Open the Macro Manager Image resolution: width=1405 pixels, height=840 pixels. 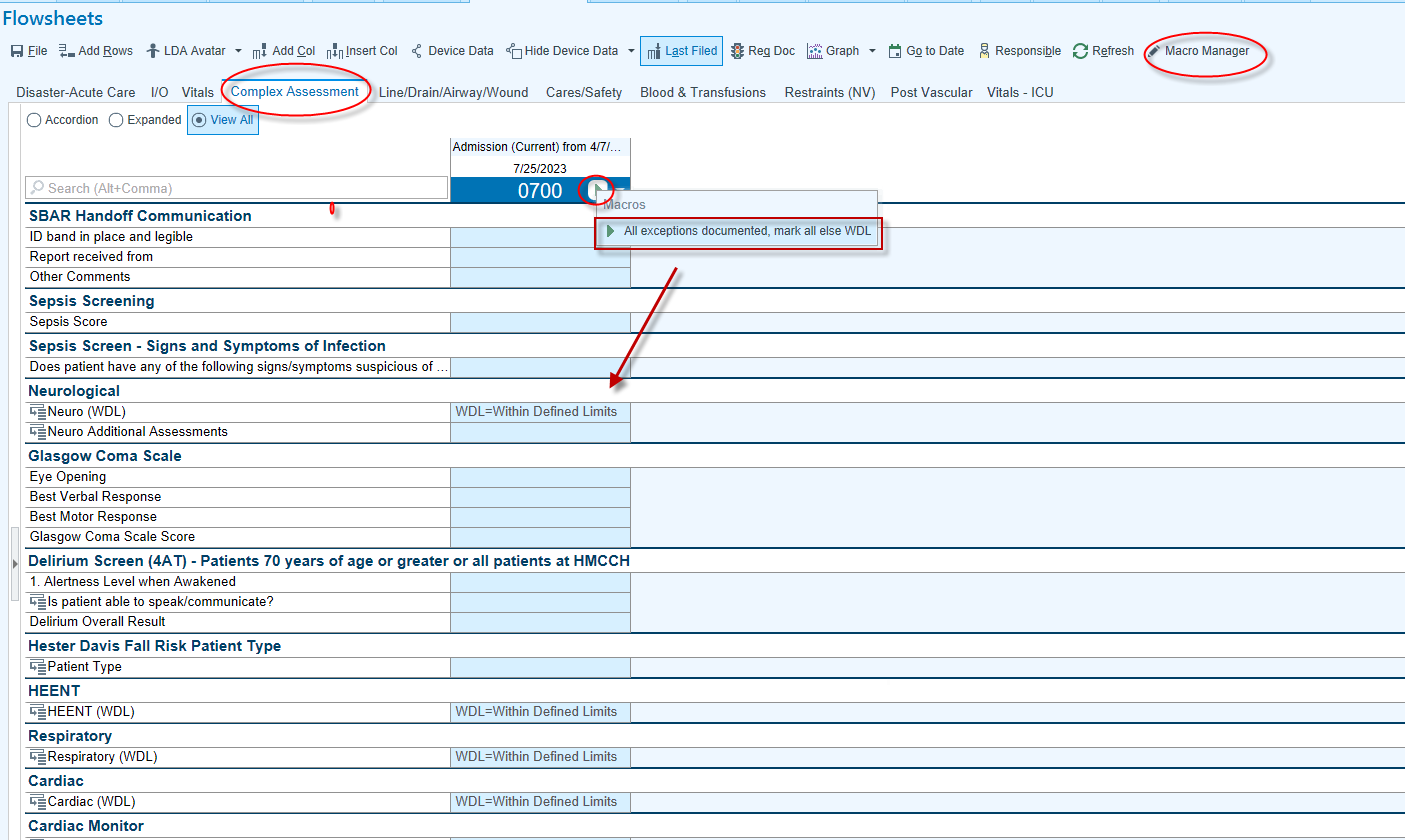(1205, 51)
